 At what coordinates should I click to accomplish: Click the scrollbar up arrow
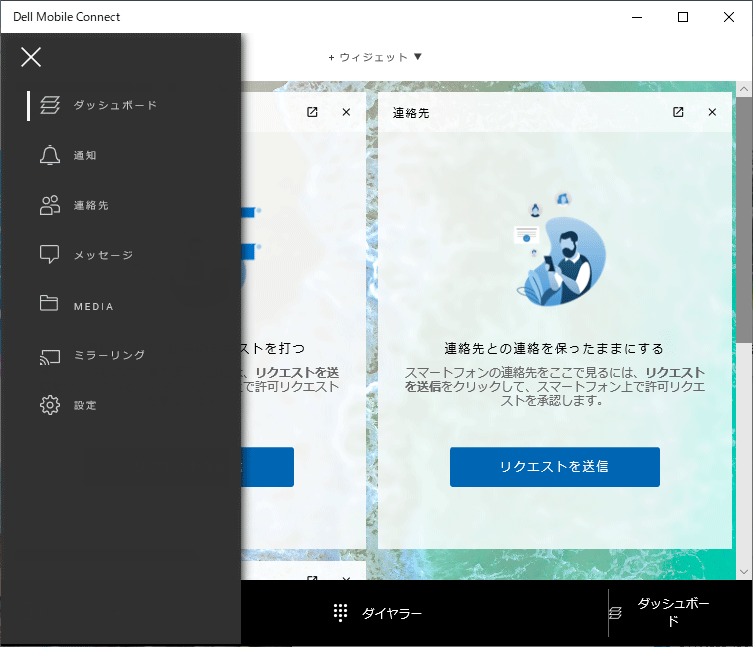744,89
